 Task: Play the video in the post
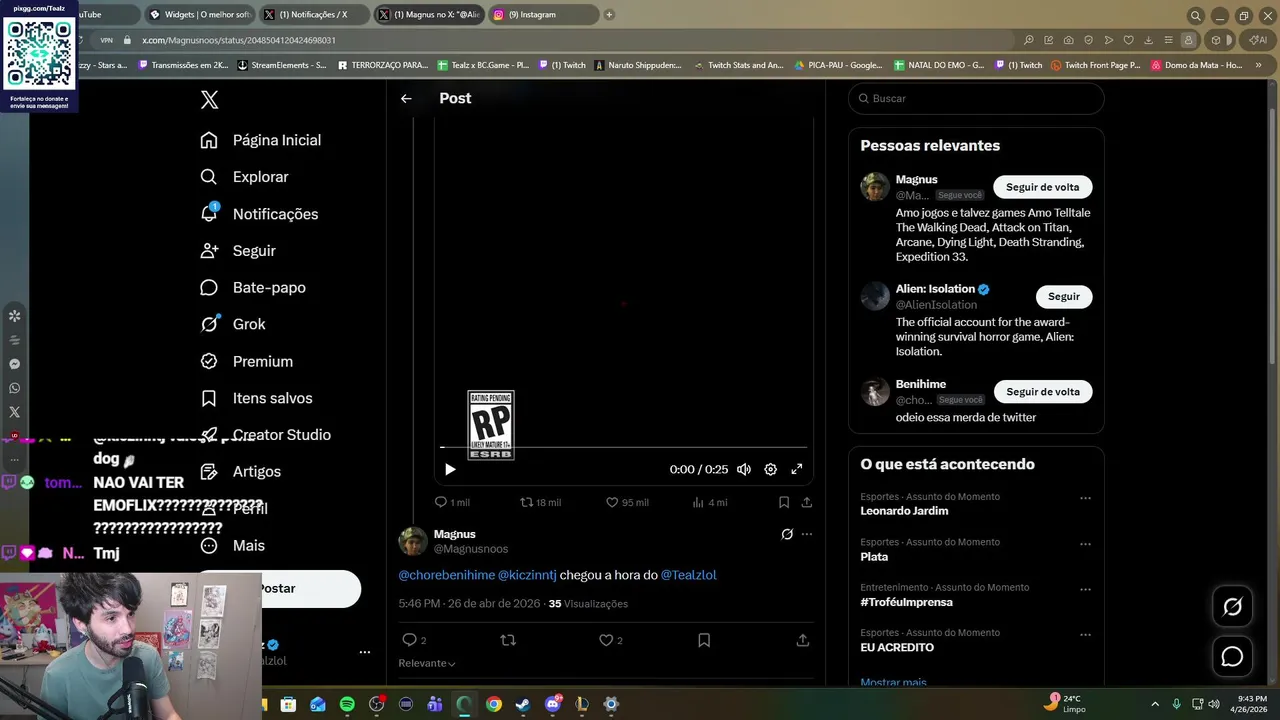pos(450,469)
